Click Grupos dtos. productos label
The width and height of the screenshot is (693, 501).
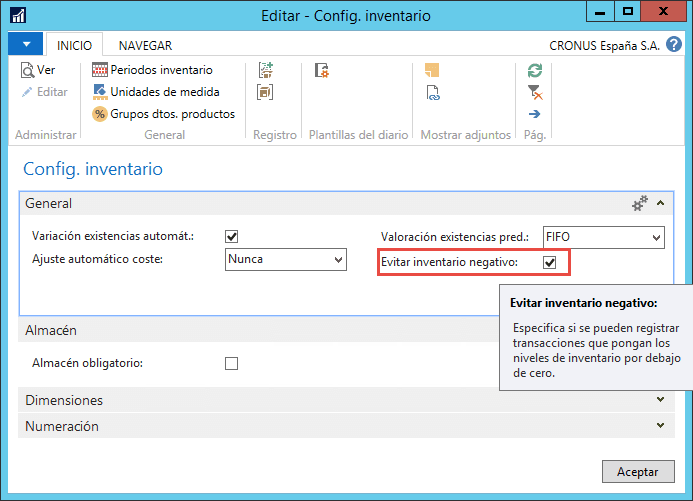pyautogui.click(x=172, y=114)
